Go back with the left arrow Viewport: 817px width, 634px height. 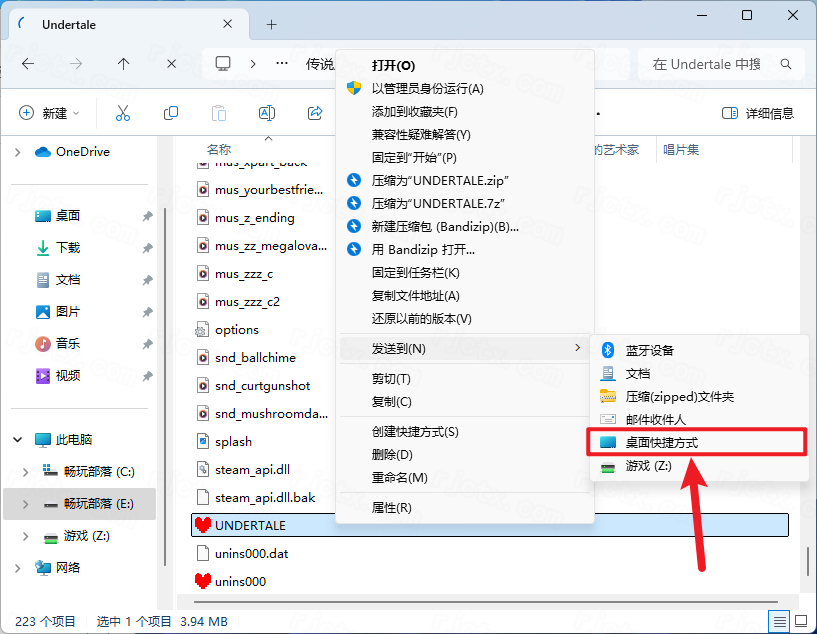tap(28, 64)
